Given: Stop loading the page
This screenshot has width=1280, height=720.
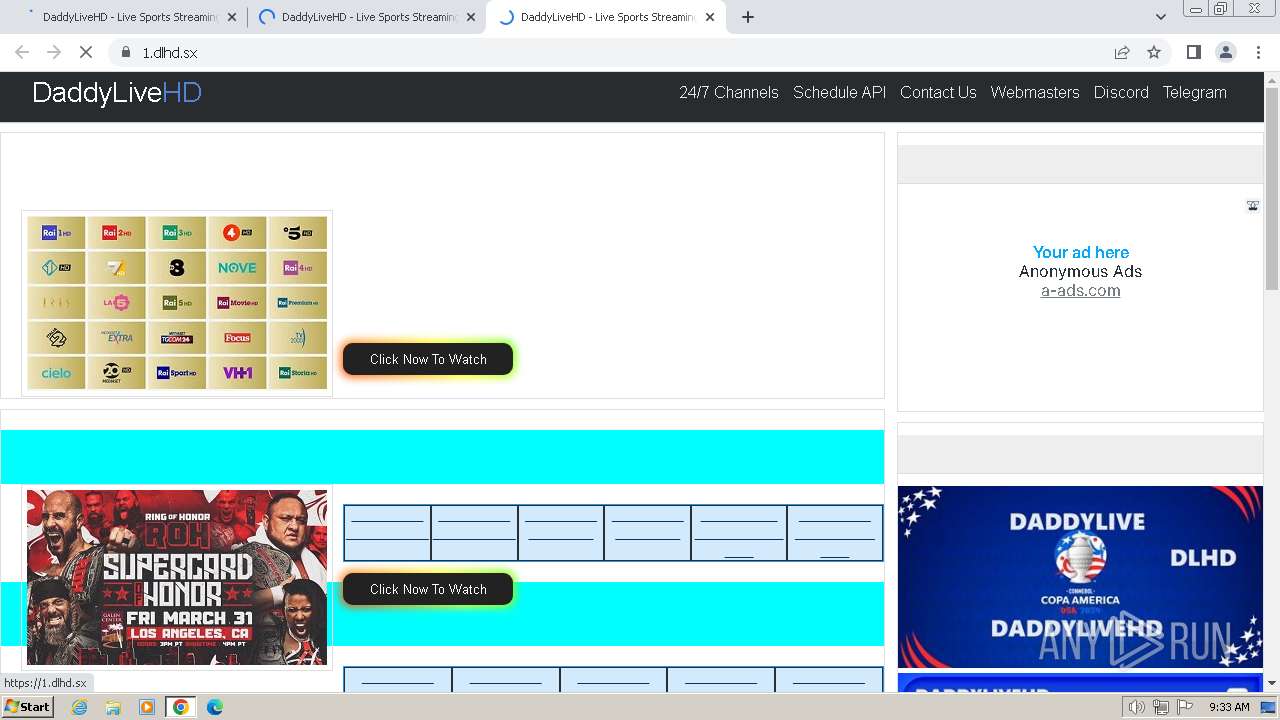Looking at the screenshot, I should pyautogui.click(x=86, y=52).
